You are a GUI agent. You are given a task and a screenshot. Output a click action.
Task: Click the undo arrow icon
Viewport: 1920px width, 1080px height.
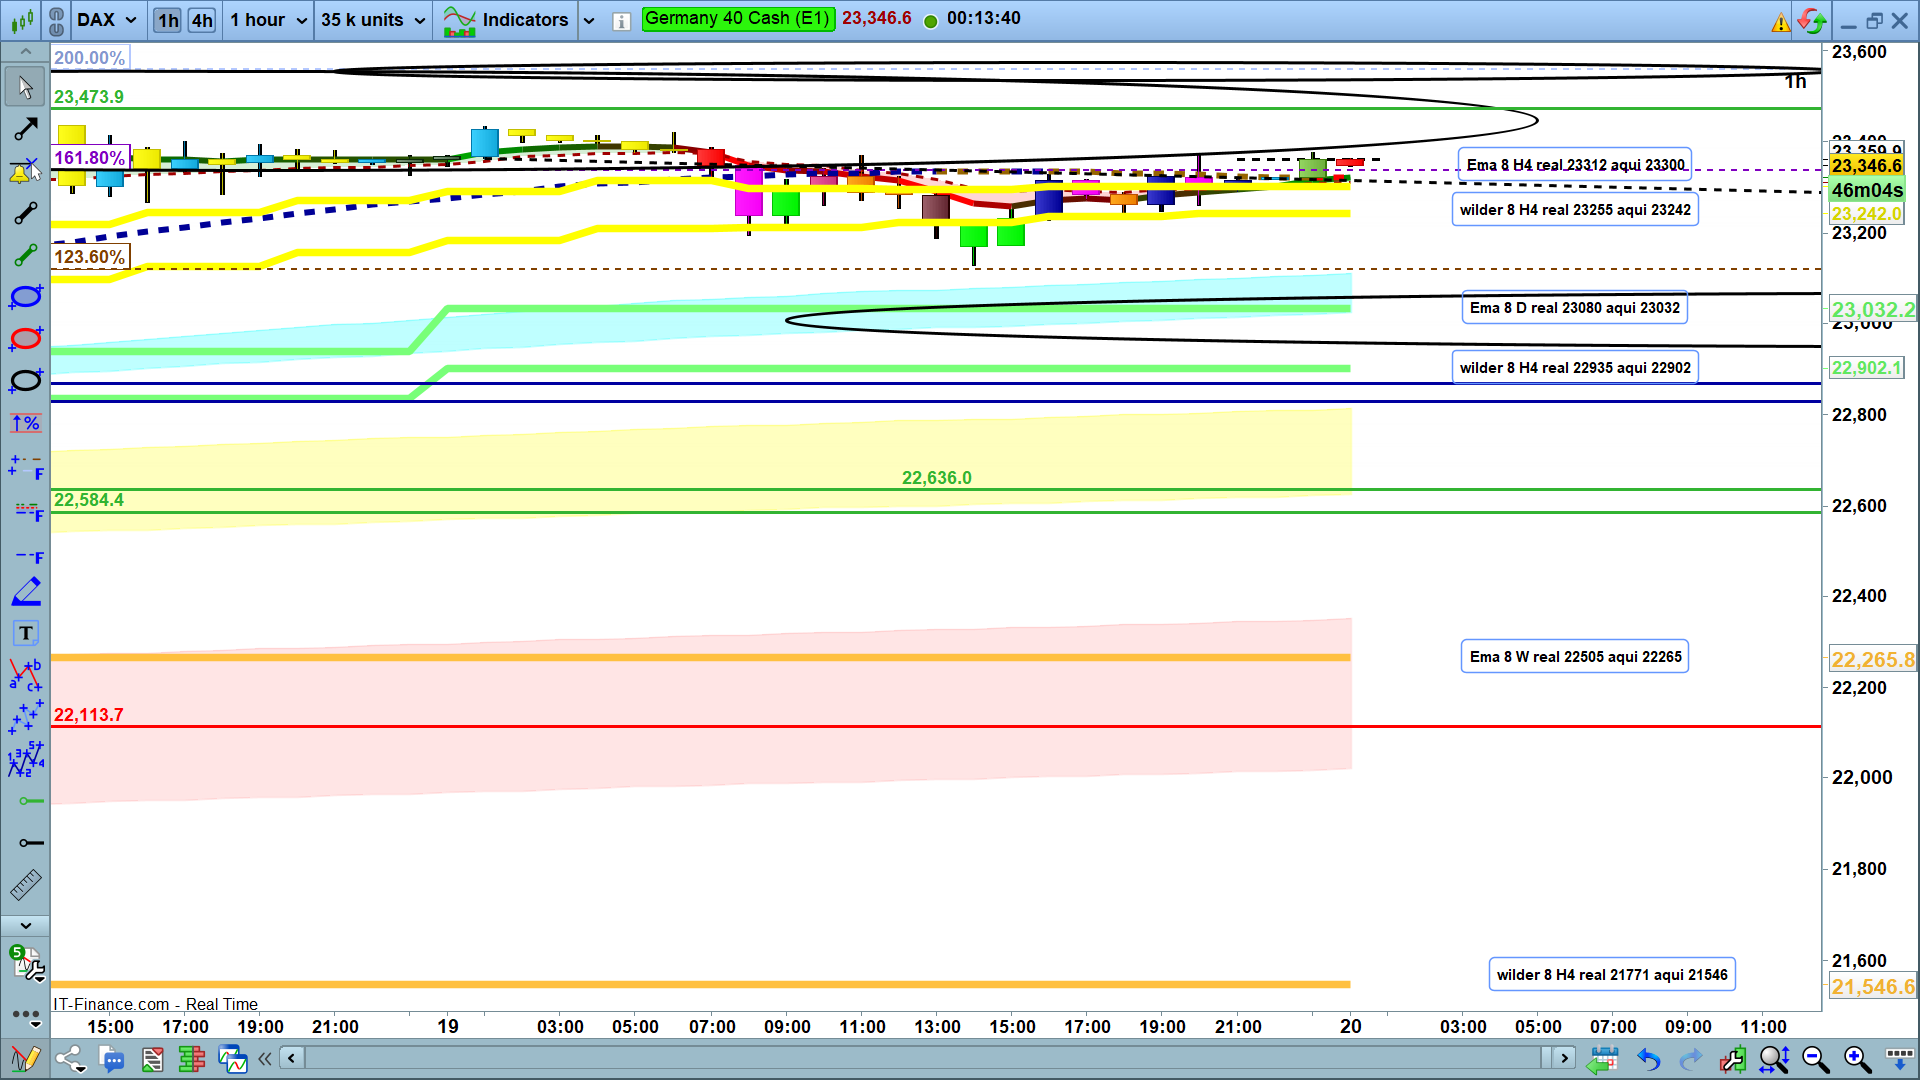point(1648,1058)
